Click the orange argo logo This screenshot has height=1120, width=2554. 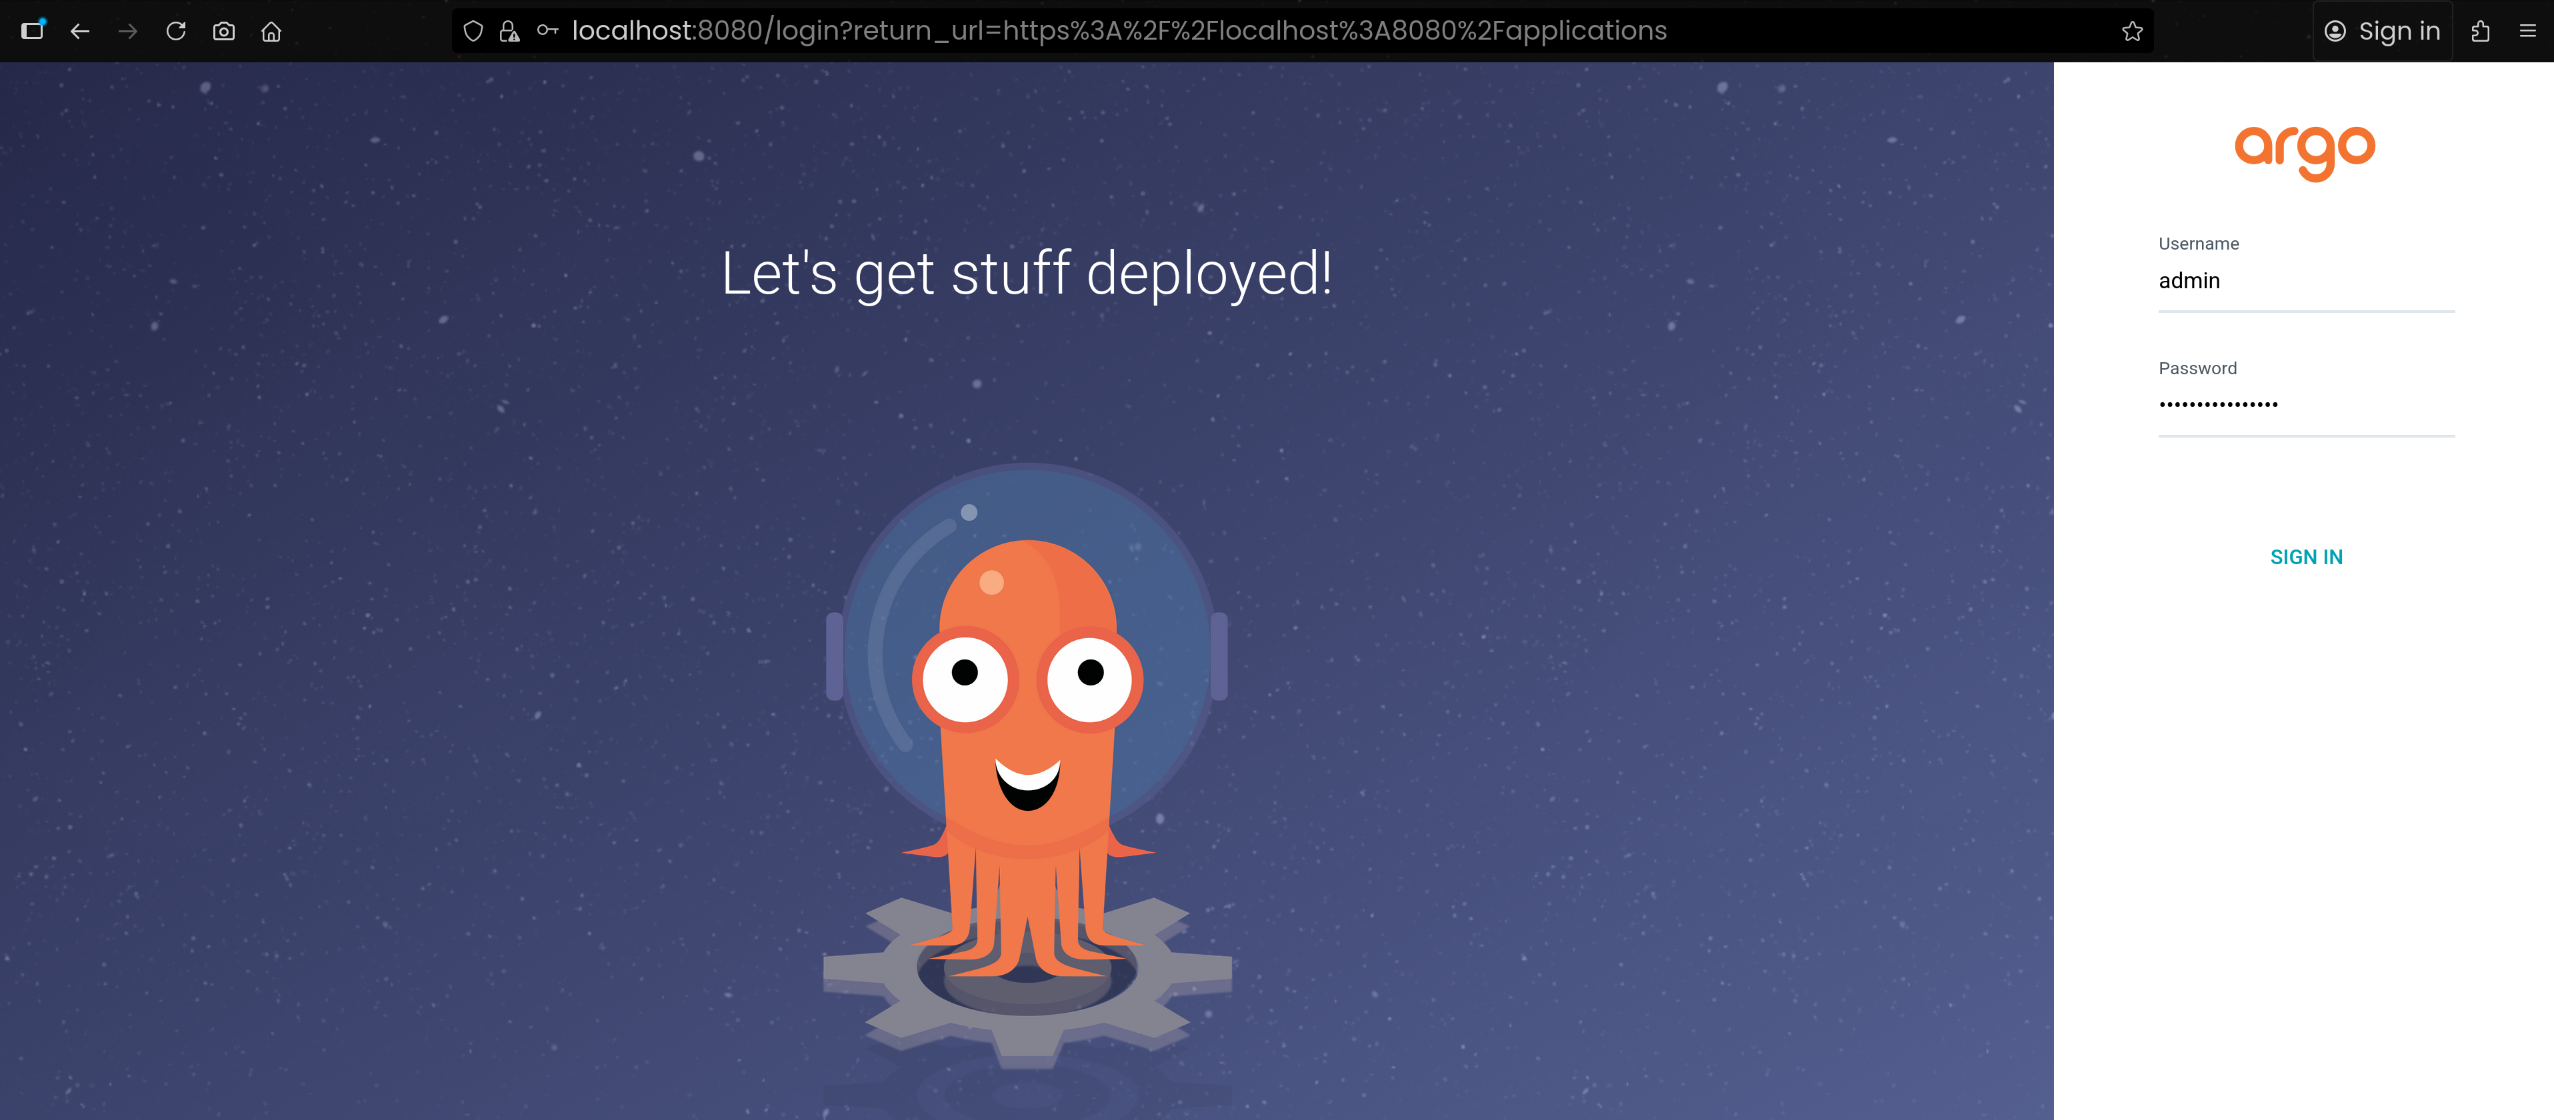click(2305, 152)
